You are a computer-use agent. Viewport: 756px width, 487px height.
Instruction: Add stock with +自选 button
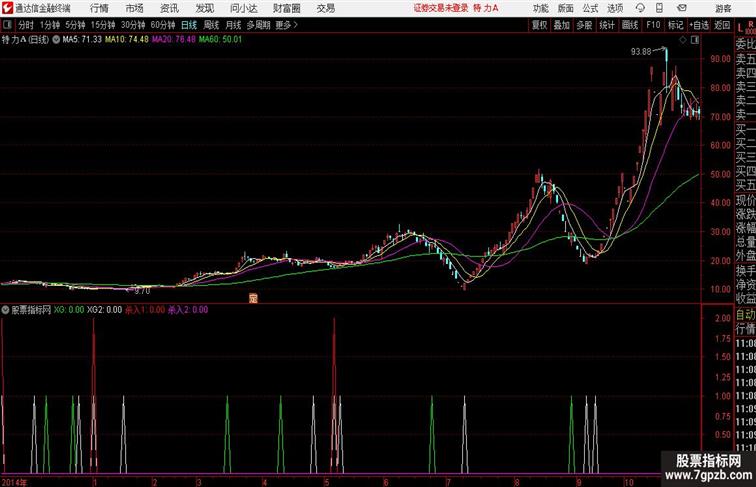699,25
